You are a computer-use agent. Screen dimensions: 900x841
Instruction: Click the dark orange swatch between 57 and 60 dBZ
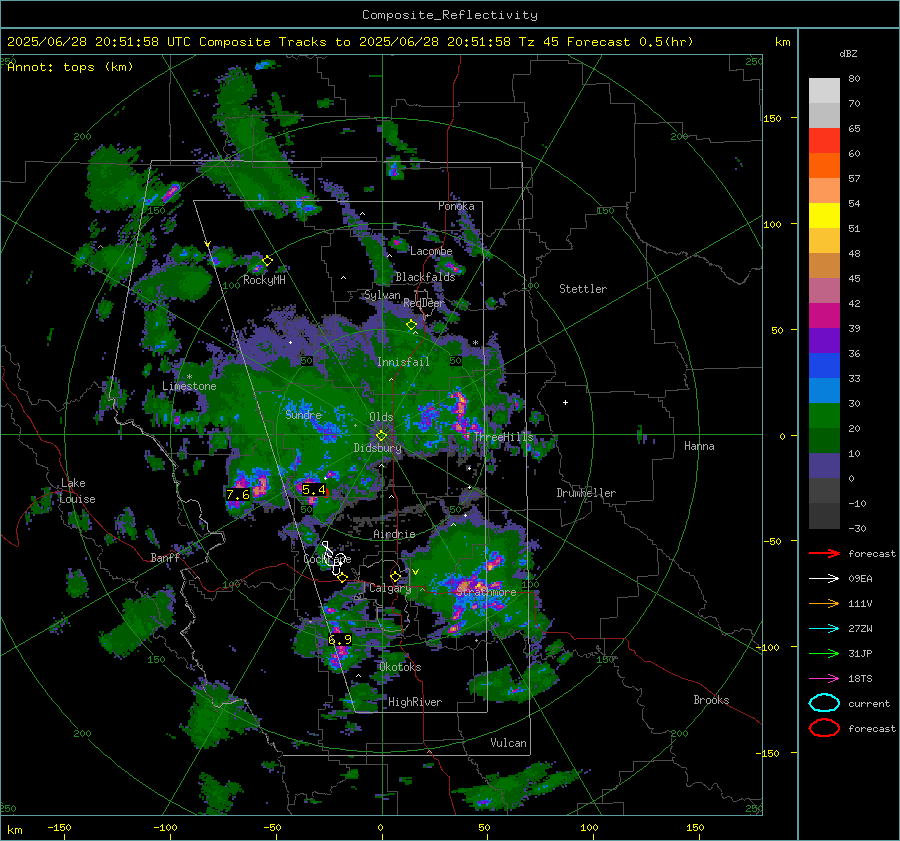pyautogui.click(x=824, y=166)
